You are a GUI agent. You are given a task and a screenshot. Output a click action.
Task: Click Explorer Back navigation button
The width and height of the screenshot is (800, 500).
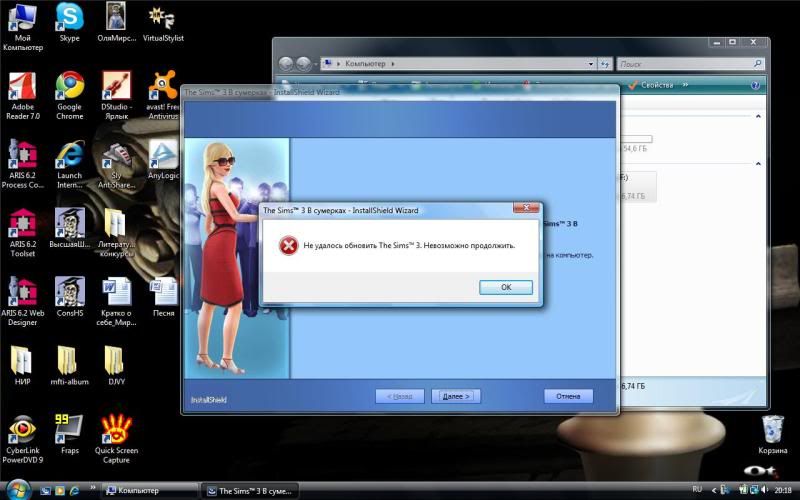pos(286,64)
